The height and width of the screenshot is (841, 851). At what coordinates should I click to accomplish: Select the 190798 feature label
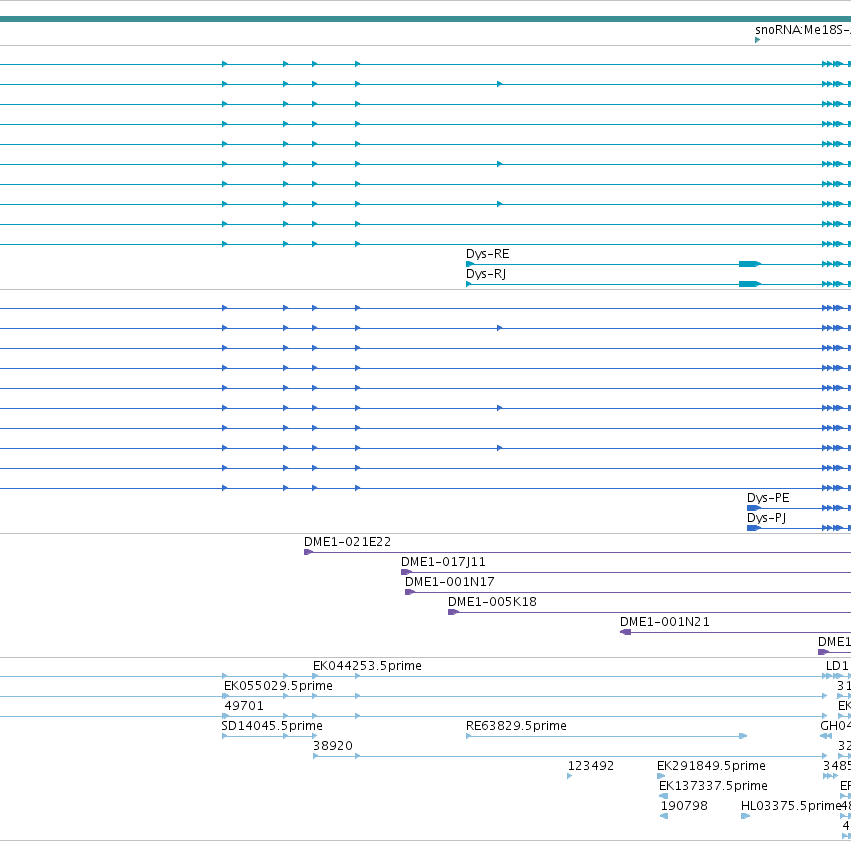click(x=684, y=806)
